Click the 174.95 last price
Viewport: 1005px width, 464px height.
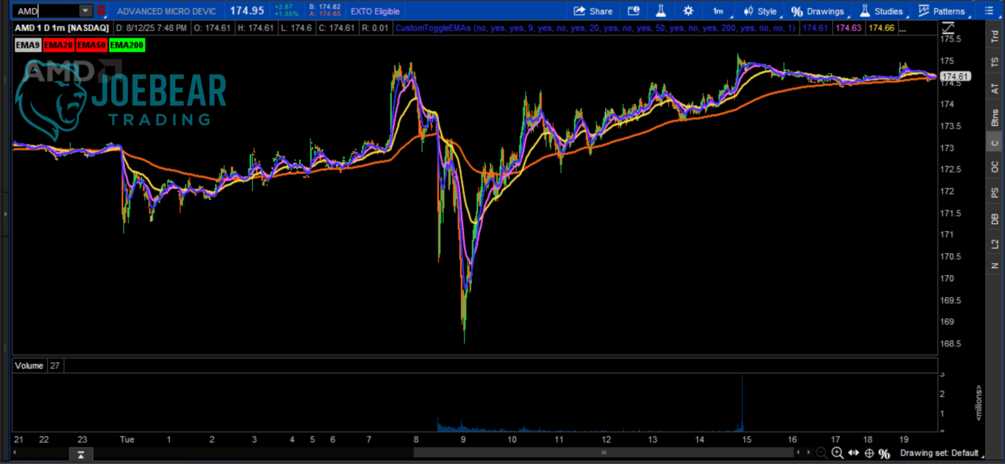(x=247, y=12)
